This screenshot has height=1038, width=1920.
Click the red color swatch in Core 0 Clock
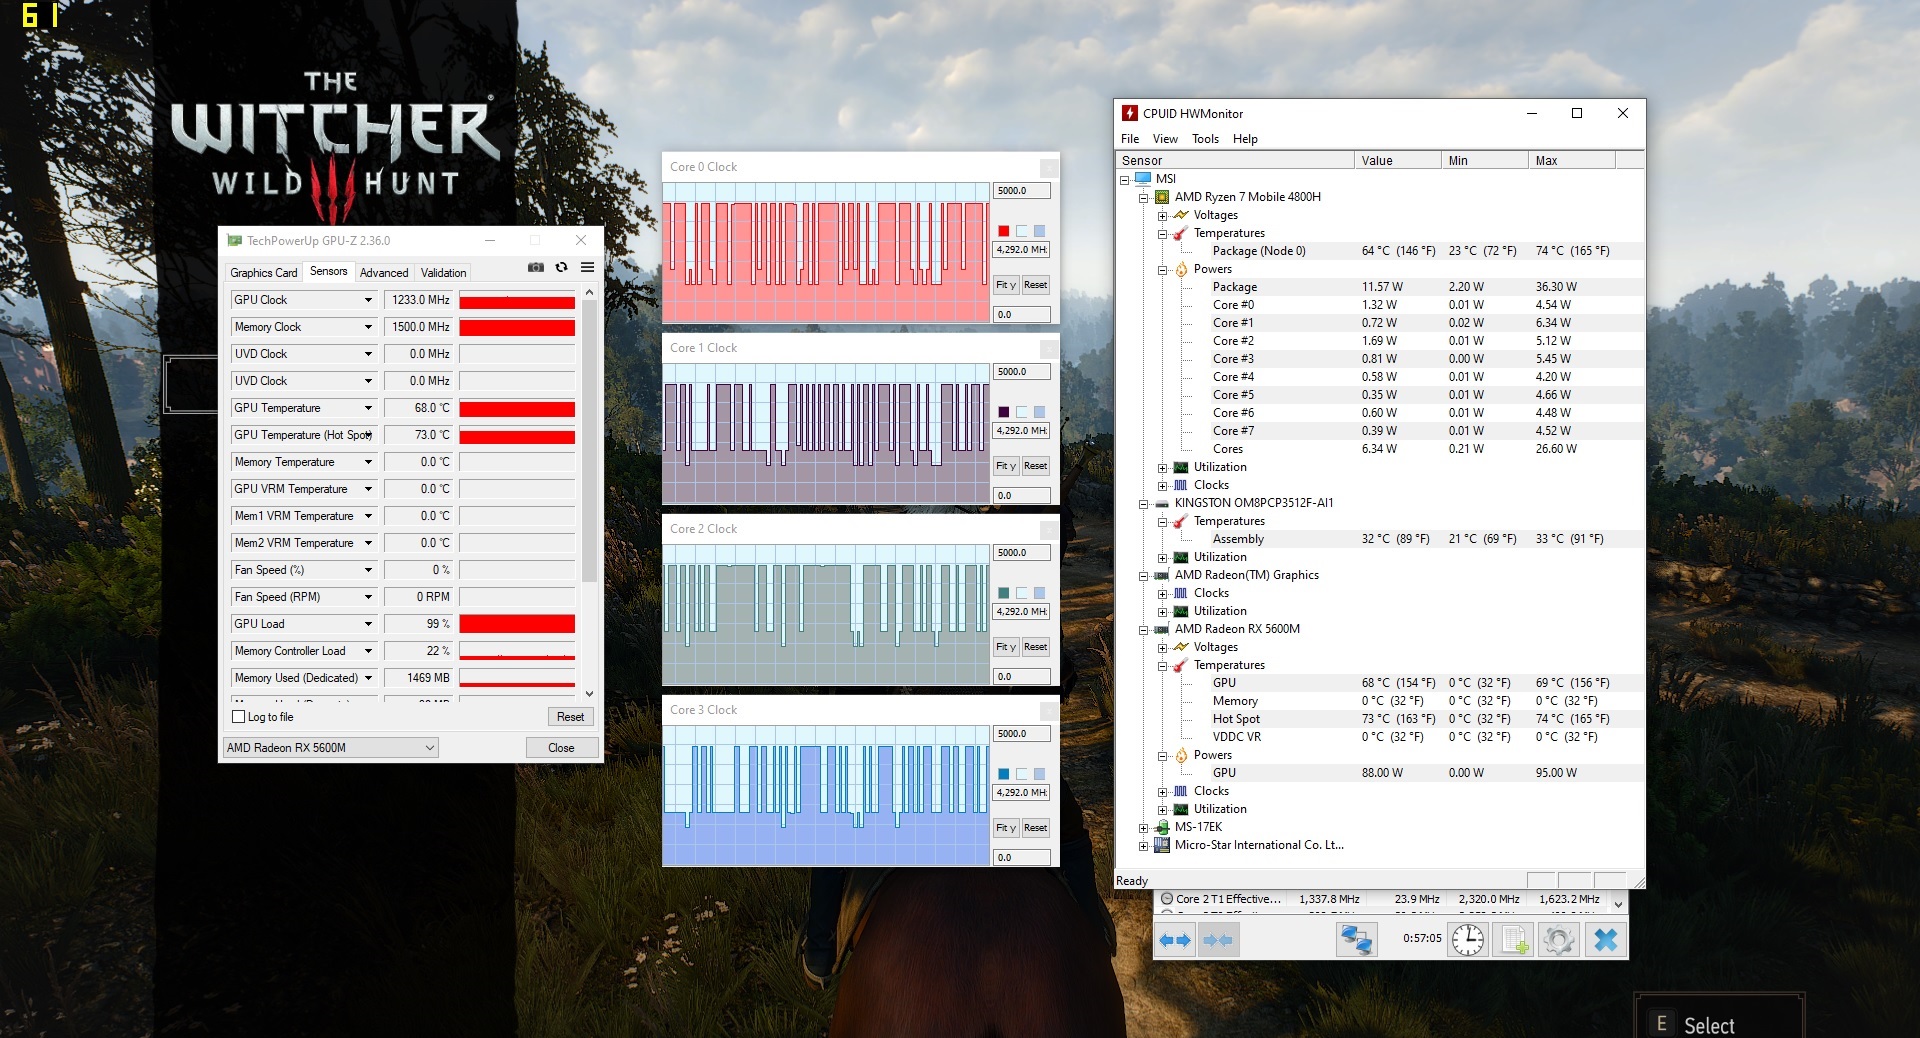1004,231
